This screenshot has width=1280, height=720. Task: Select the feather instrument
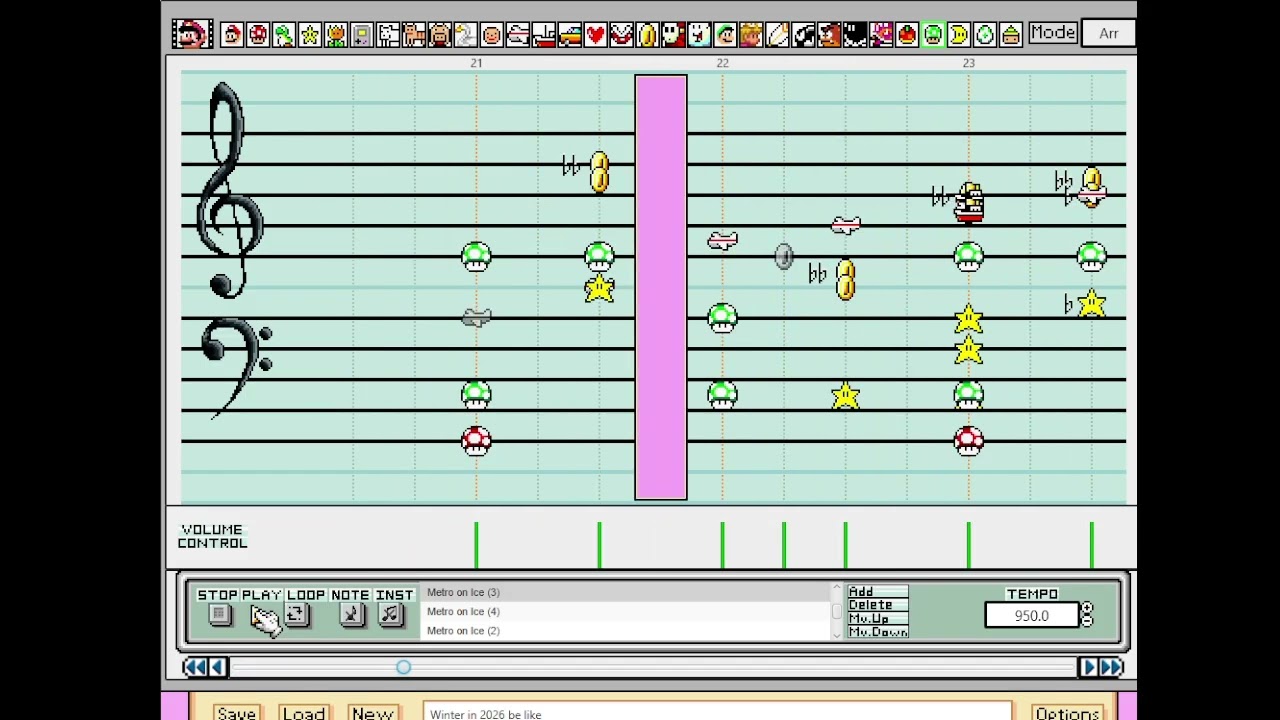pos(778,34)
